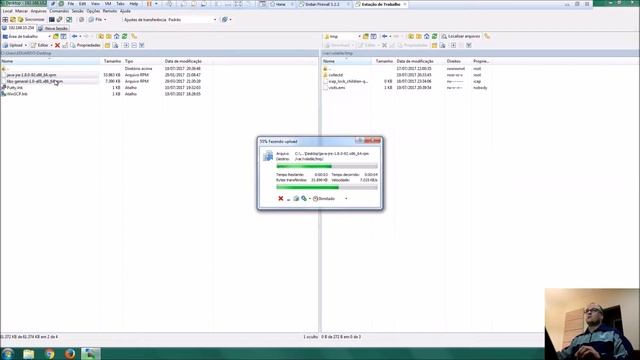Screen dimensions: 640x360
Task: Sort local panel by Nome column
Action: 50,61
